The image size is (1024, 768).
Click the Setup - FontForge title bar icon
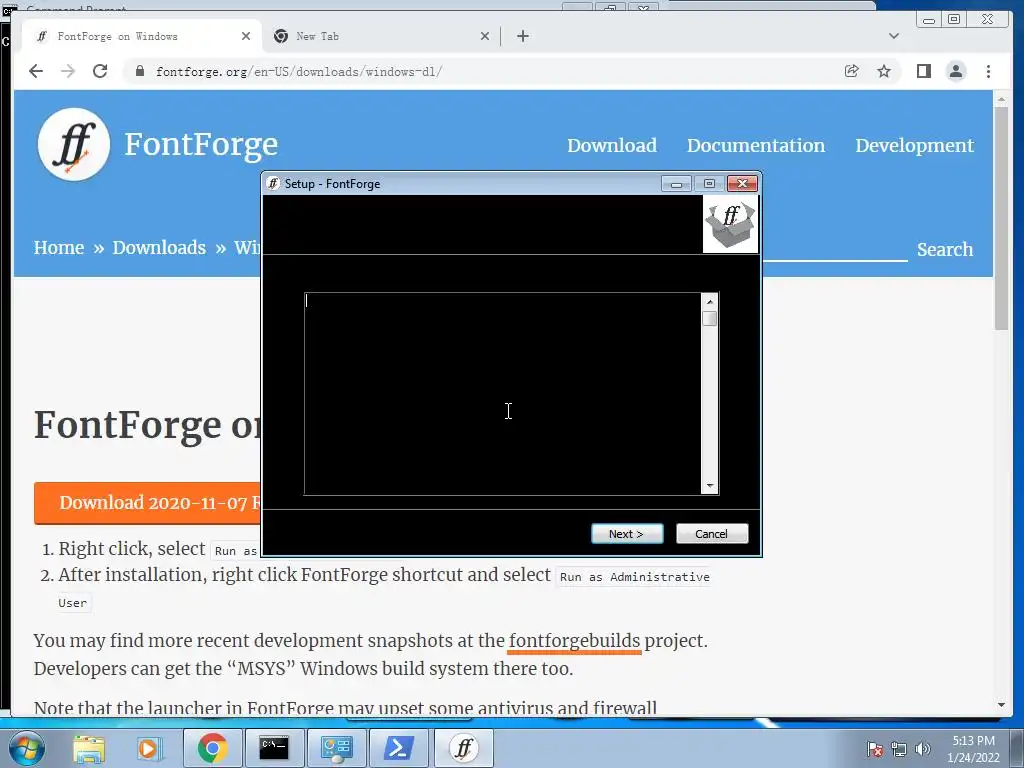(x=273, y=184)
